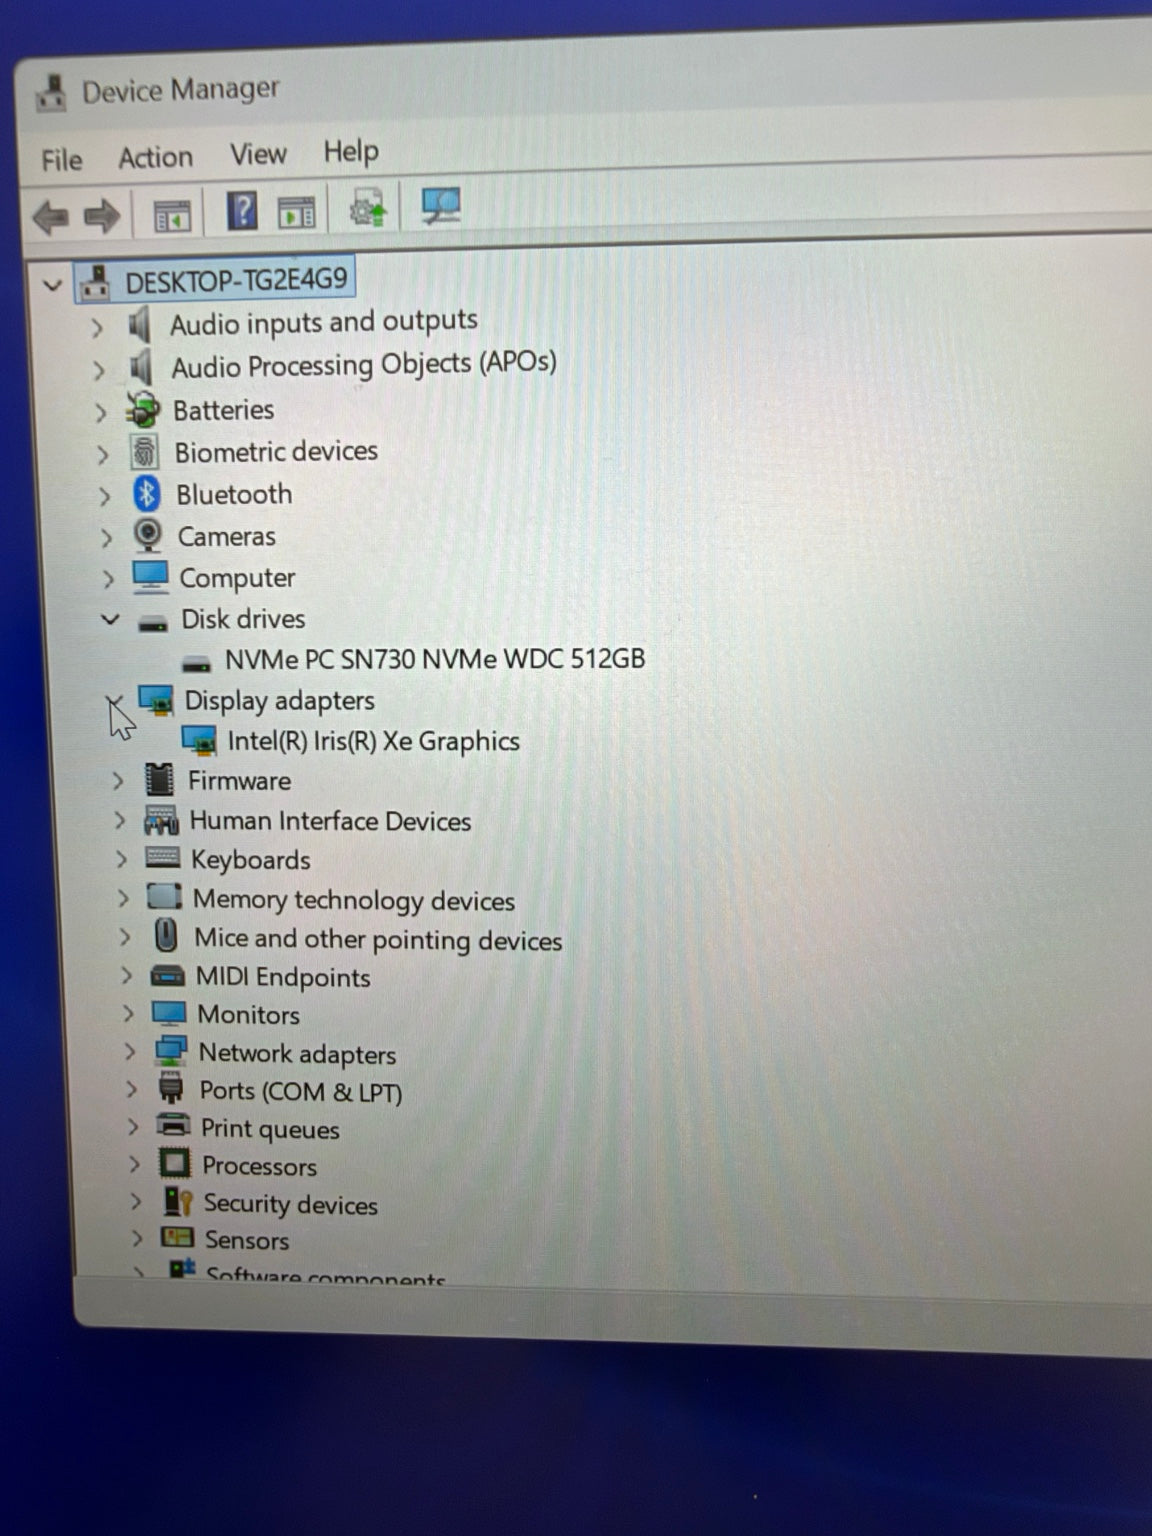Click the Memory technology devices icon
Screen dimensions: 1152x1536
(165, 897)
